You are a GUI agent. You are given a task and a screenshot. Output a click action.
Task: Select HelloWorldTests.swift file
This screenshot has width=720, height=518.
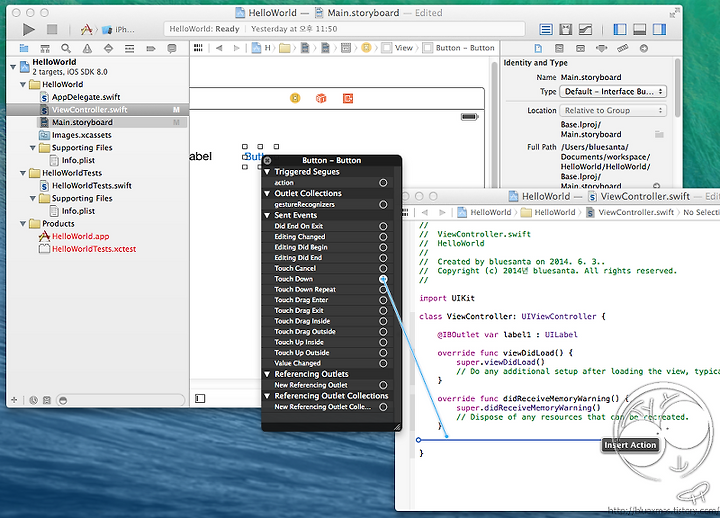tap(92, 186)
